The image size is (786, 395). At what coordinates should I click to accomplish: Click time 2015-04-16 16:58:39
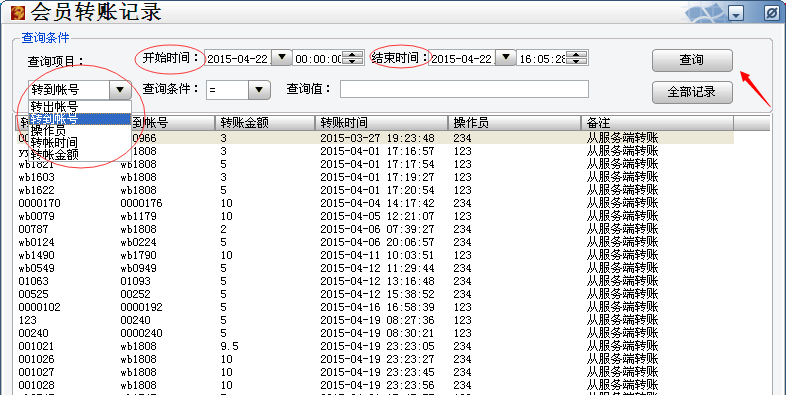[377, 307]
